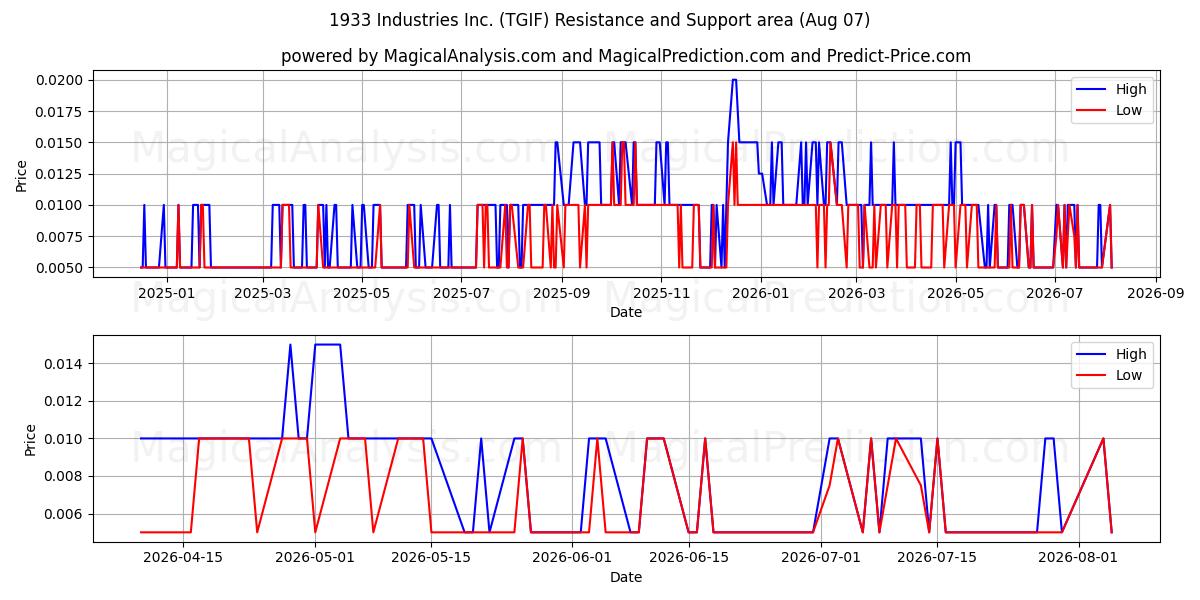This screenshot has height=600, width=1200.
Task: Click the 2026-05-01 date tick label
Action: click(315, 558)
